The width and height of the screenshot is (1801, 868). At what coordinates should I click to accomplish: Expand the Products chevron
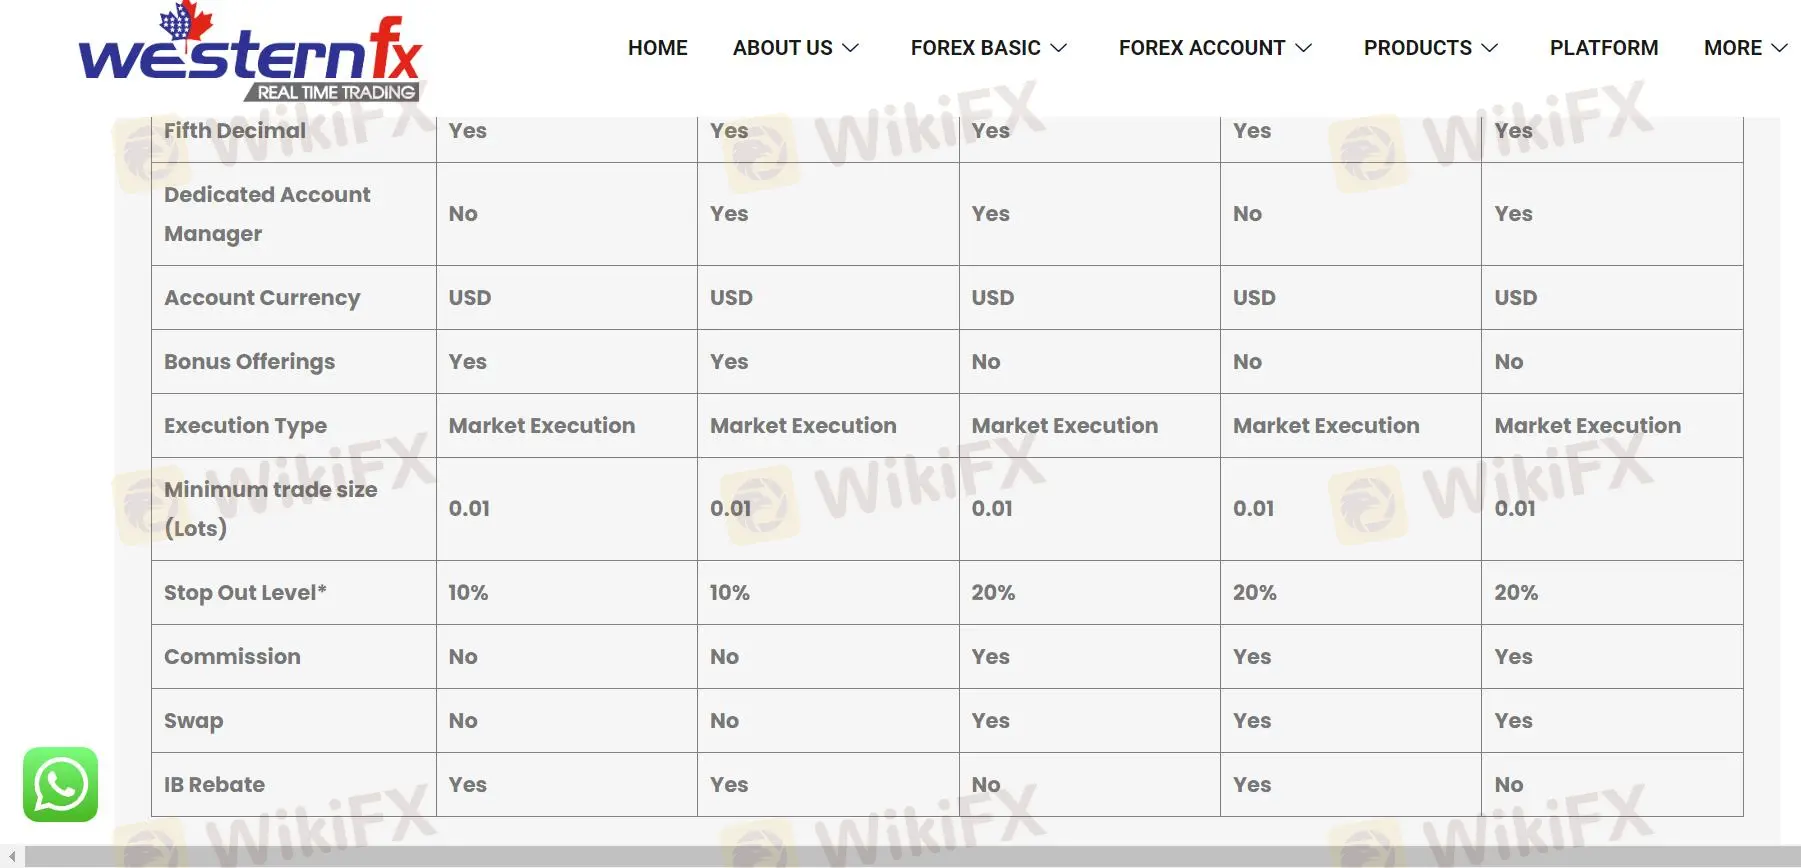(x=1489, y=48)
